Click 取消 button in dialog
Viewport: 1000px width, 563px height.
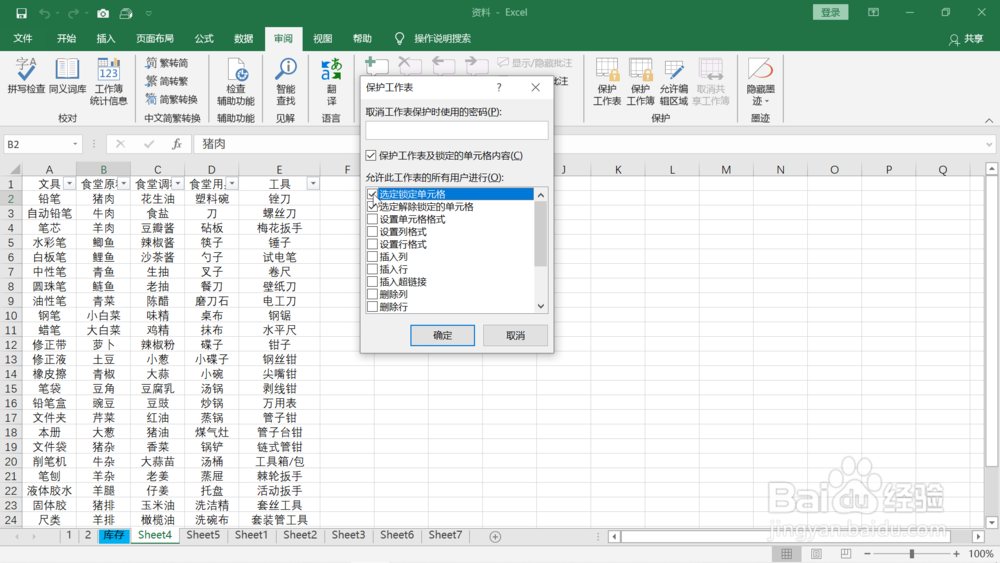click(x=515, y=335)
